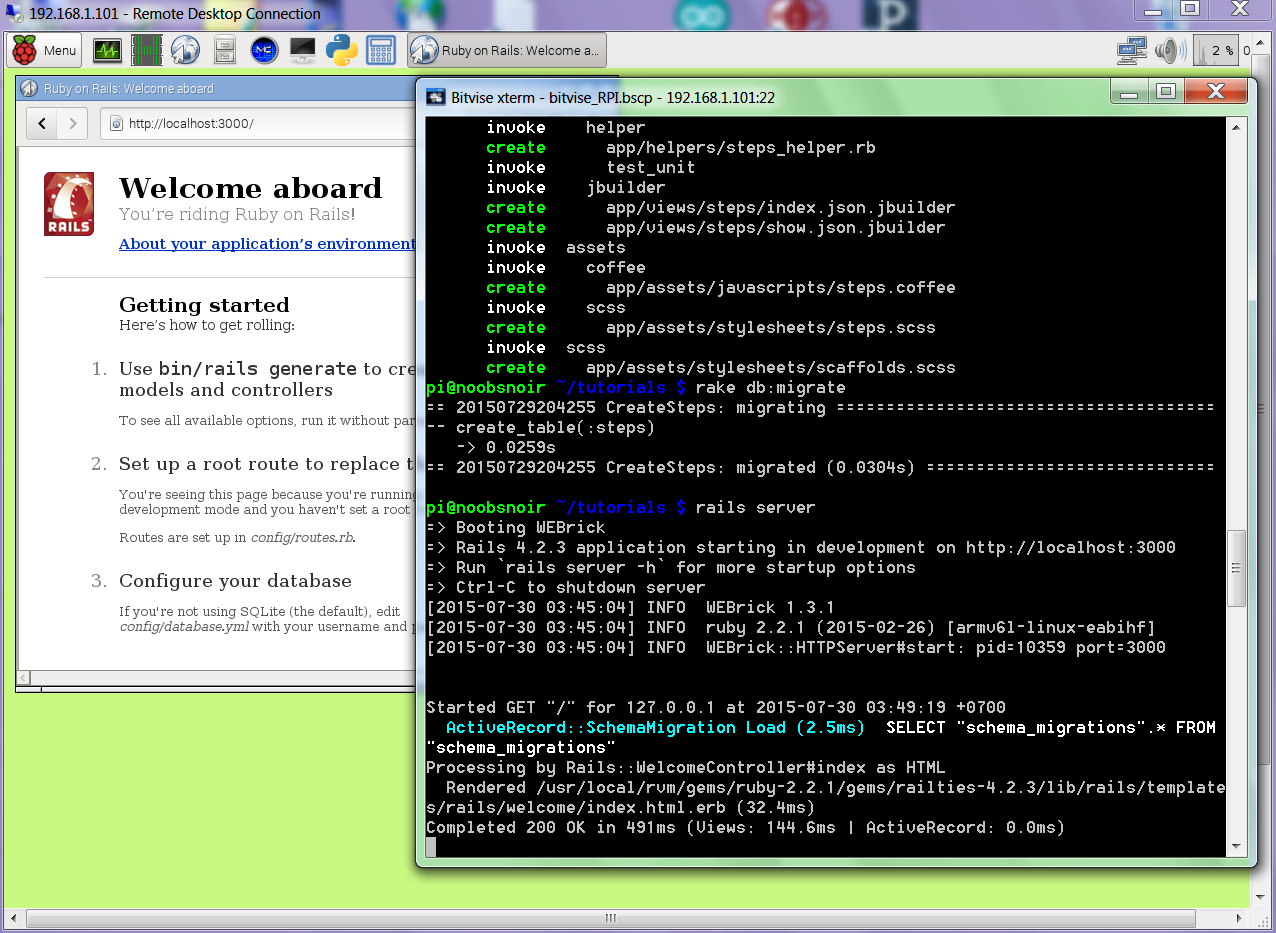Click the xterm vertical scrollbar thumb
This screenshot has height=933, width=1276.
coord(1237,568)
